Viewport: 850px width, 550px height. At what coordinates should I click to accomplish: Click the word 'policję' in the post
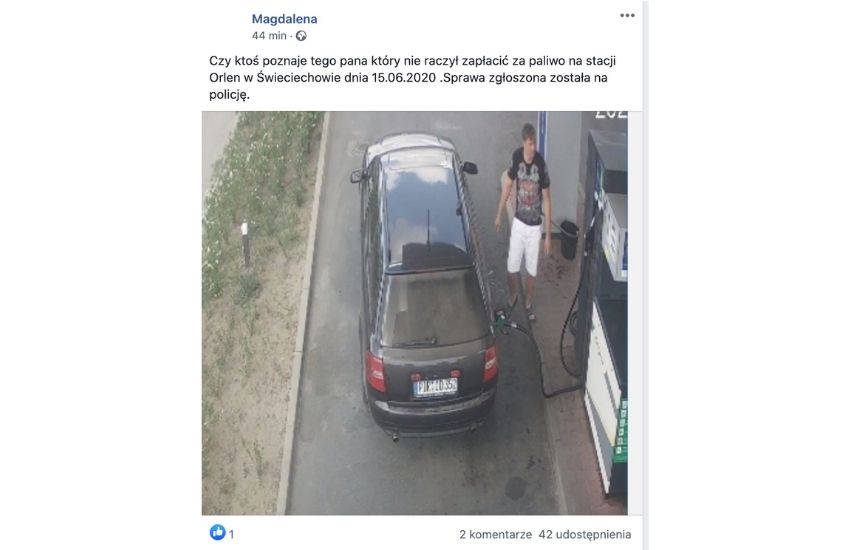click(x=228, y=95)
